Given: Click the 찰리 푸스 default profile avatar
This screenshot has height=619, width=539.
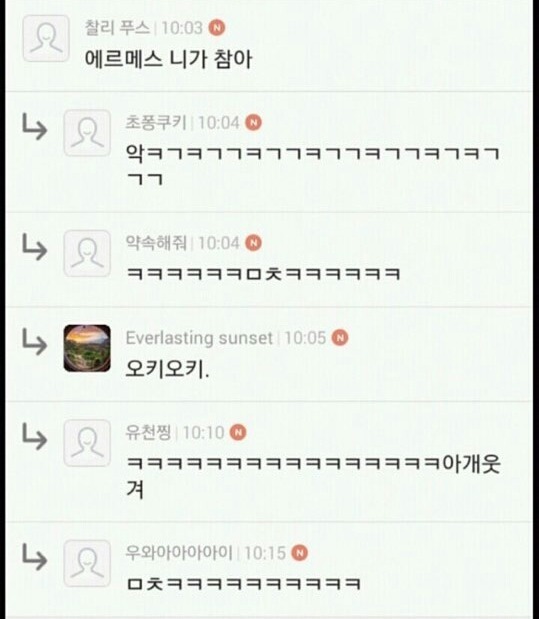Looking at the screenshot, I should [46, 38].
